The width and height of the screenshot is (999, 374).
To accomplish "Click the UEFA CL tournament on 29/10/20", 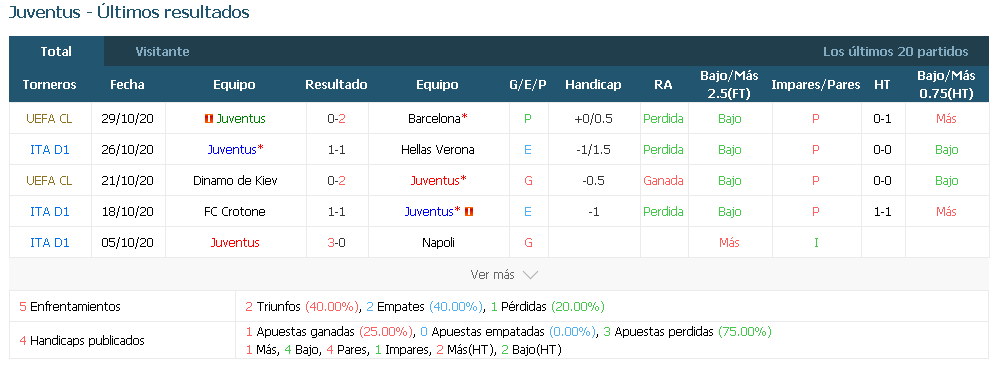I will point(49,119).
